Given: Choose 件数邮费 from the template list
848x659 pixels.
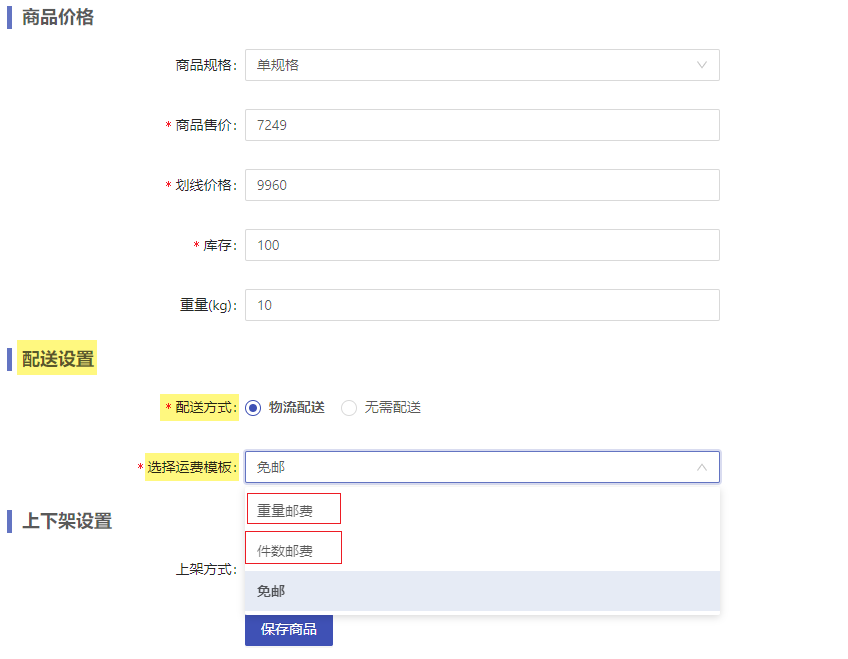Looking at the screenshot, I should pos(284,551).
